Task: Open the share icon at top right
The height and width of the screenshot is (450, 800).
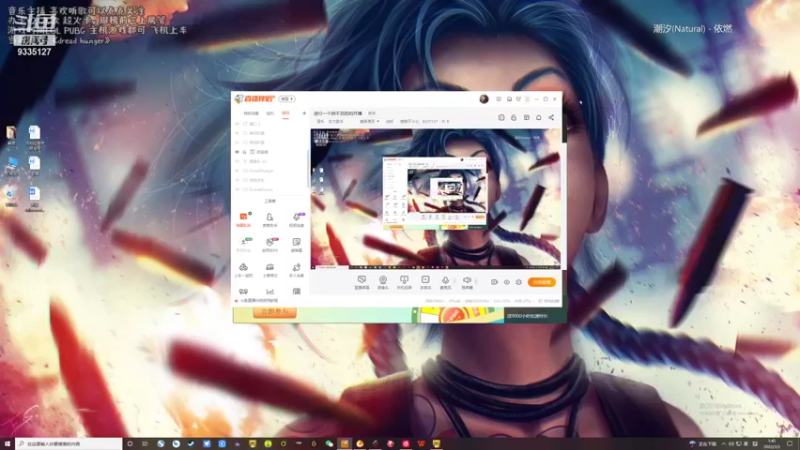Action: click(552, 117)
